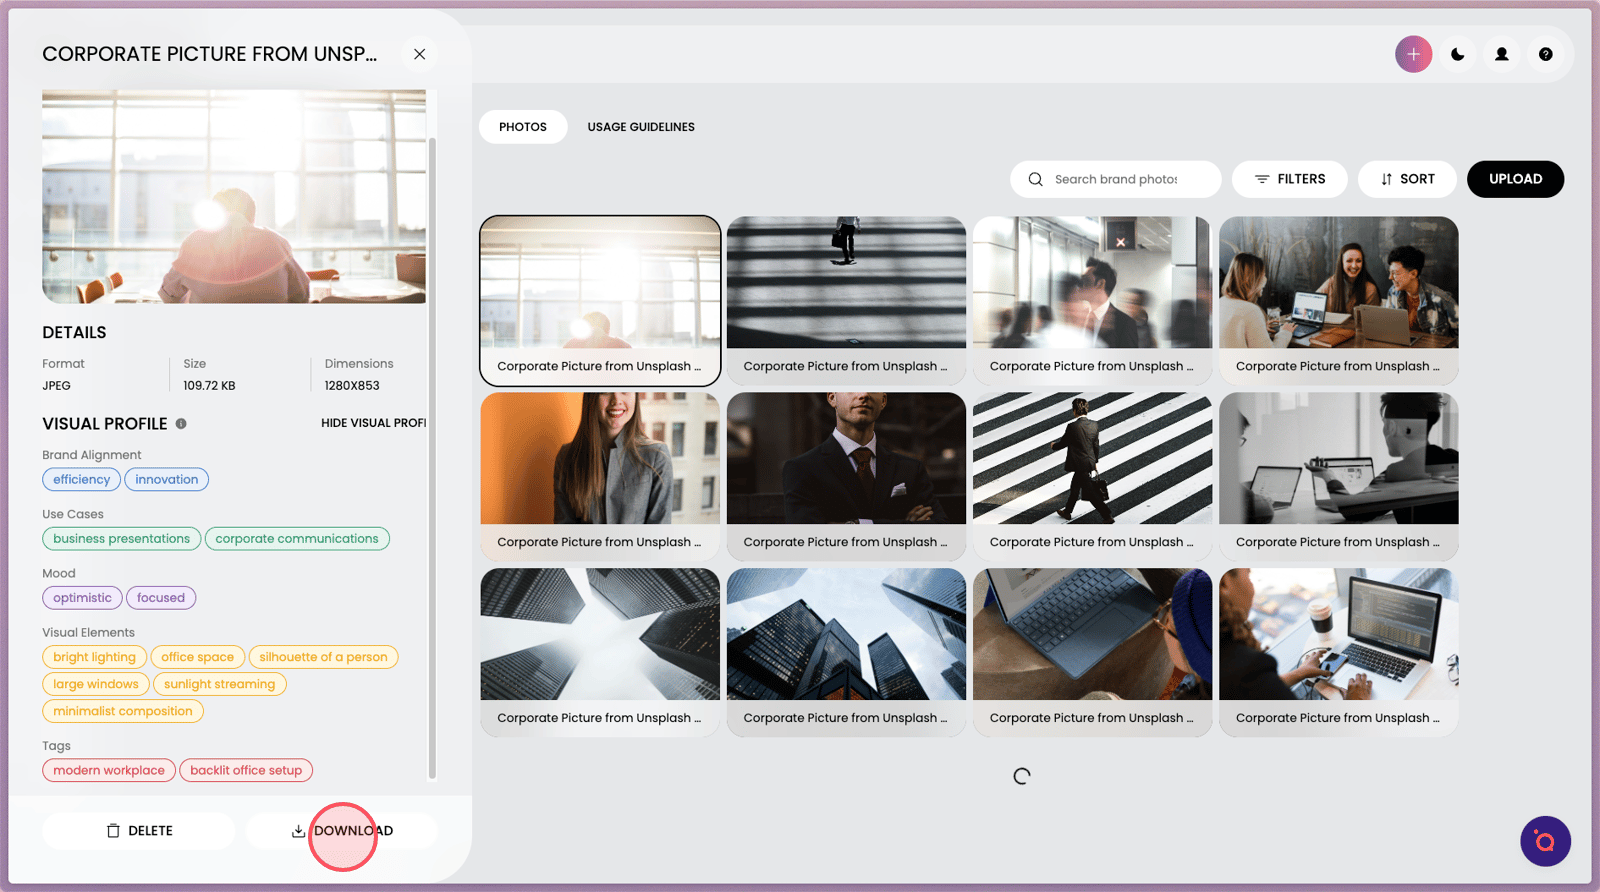Open the chat assistant bubble icon
Screen dimensions: 1600x892
1545,841
